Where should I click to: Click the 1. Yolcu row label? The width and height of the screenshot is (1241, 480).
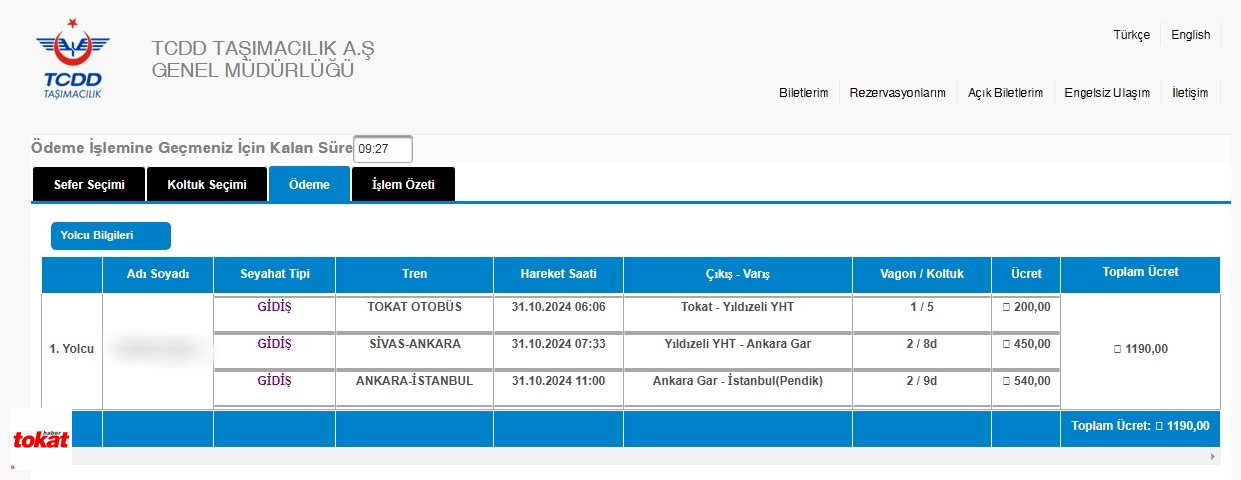(72, 350)
